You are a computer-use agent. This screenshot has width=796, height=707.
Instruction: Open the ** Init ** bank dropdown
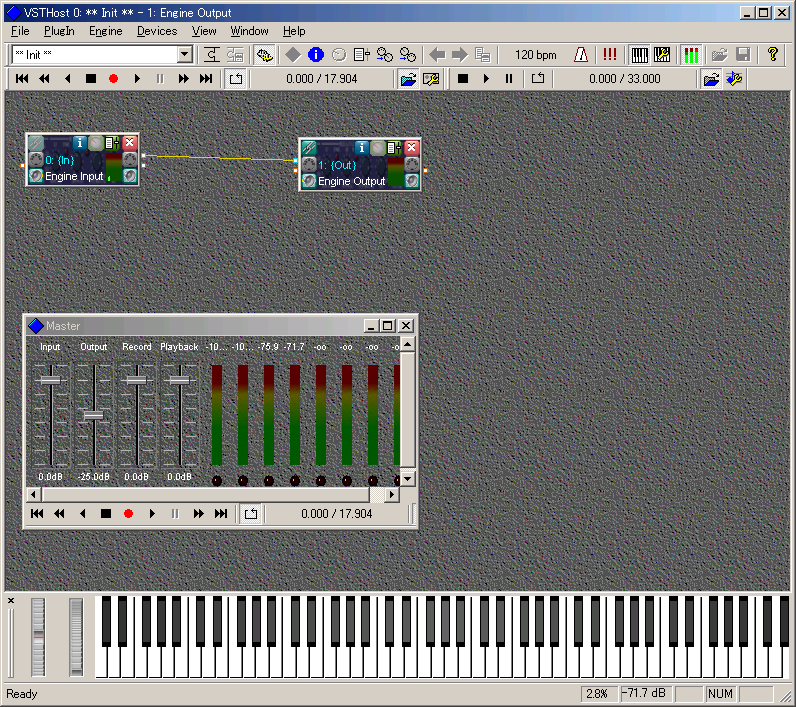pyautogui.click(x=184, y=54)
